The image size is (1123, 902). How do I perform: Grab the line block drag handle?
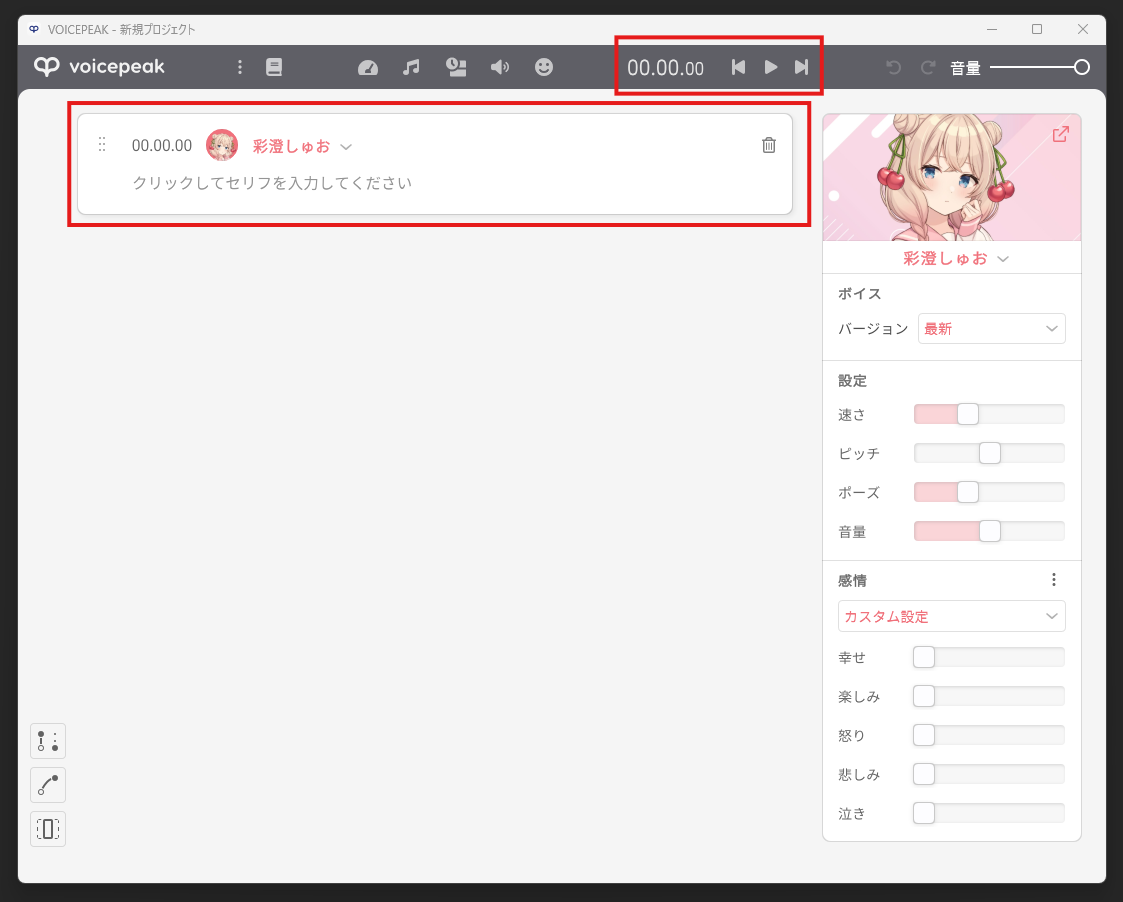pyautogui.click(x=102, y=145)
